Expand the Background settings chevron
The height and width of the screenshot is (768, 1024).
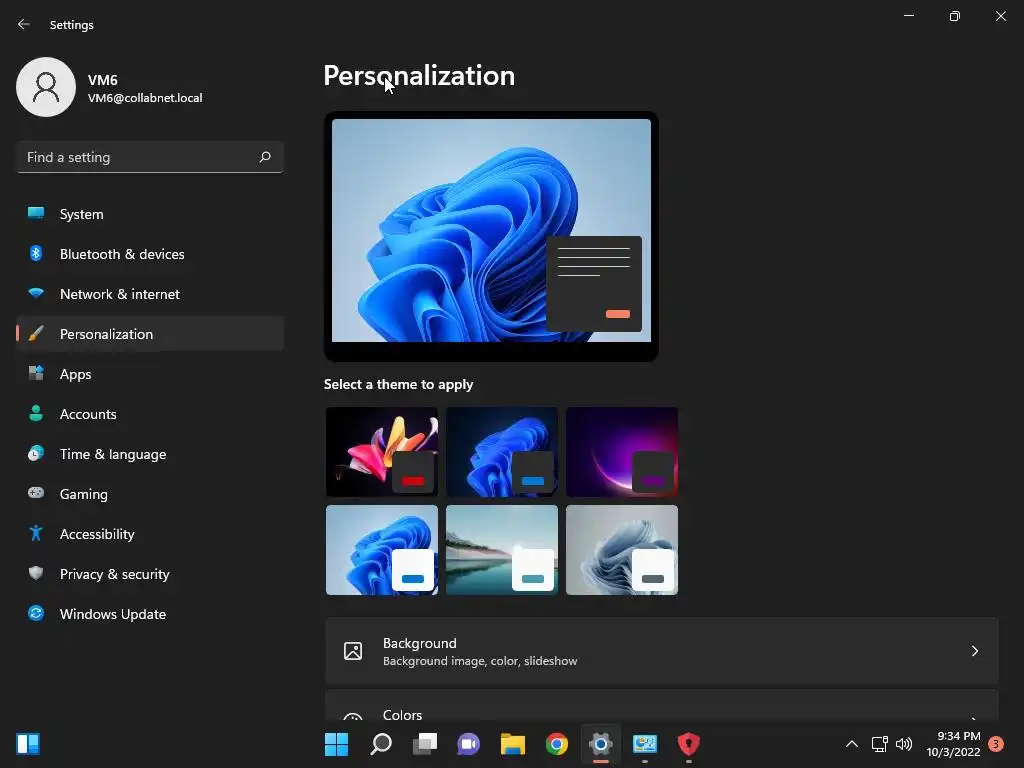pos(974,651)
